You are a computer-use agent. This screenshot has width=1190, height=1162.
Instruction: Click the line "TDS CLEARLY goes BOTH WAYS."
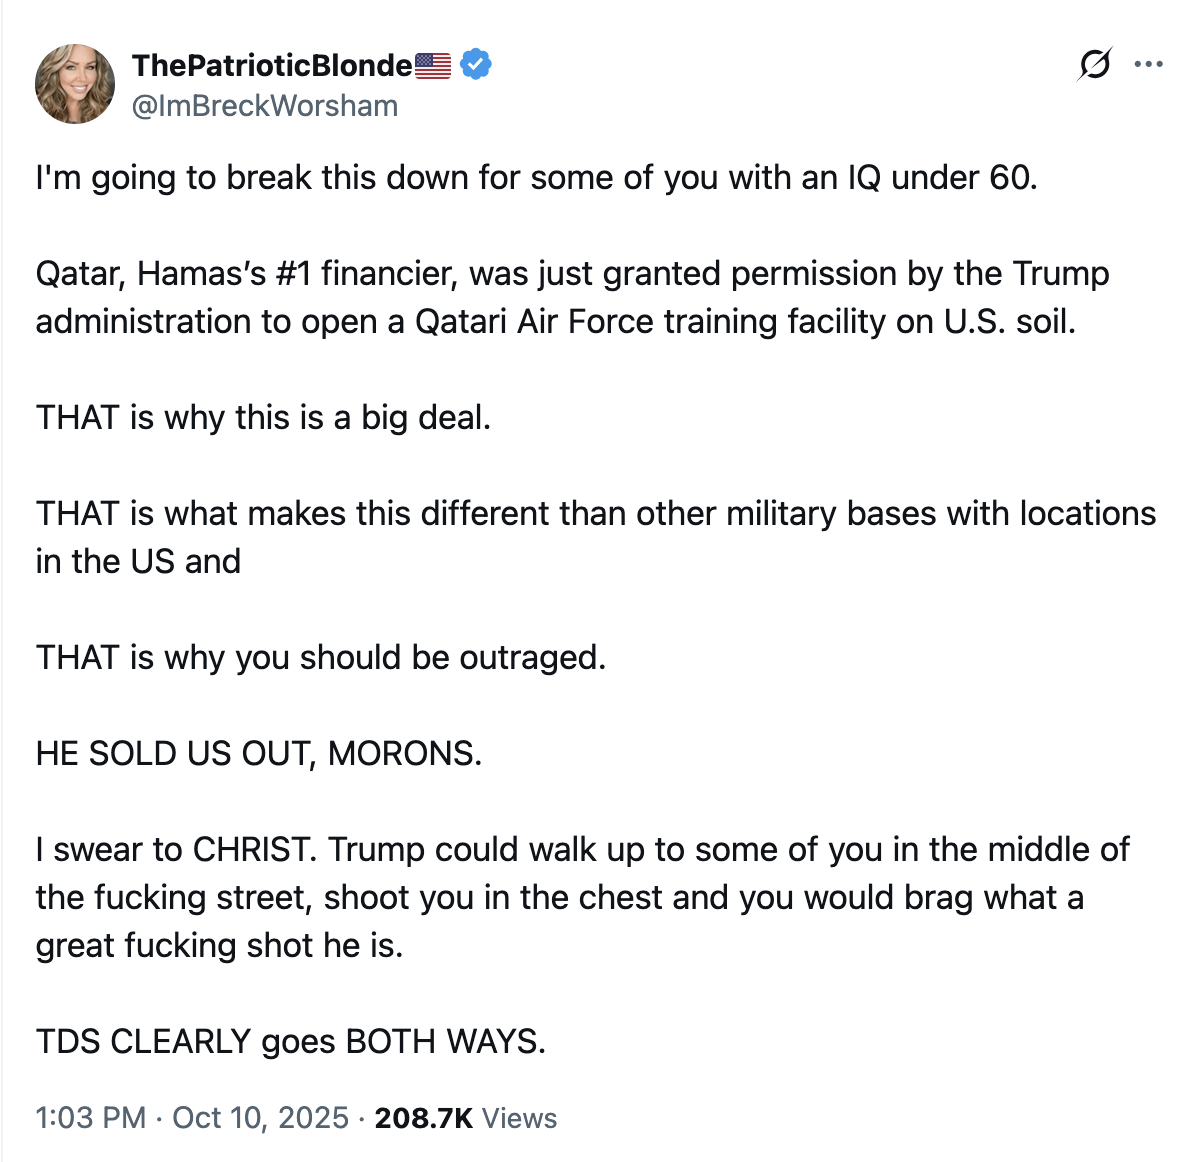(291, 1042)
